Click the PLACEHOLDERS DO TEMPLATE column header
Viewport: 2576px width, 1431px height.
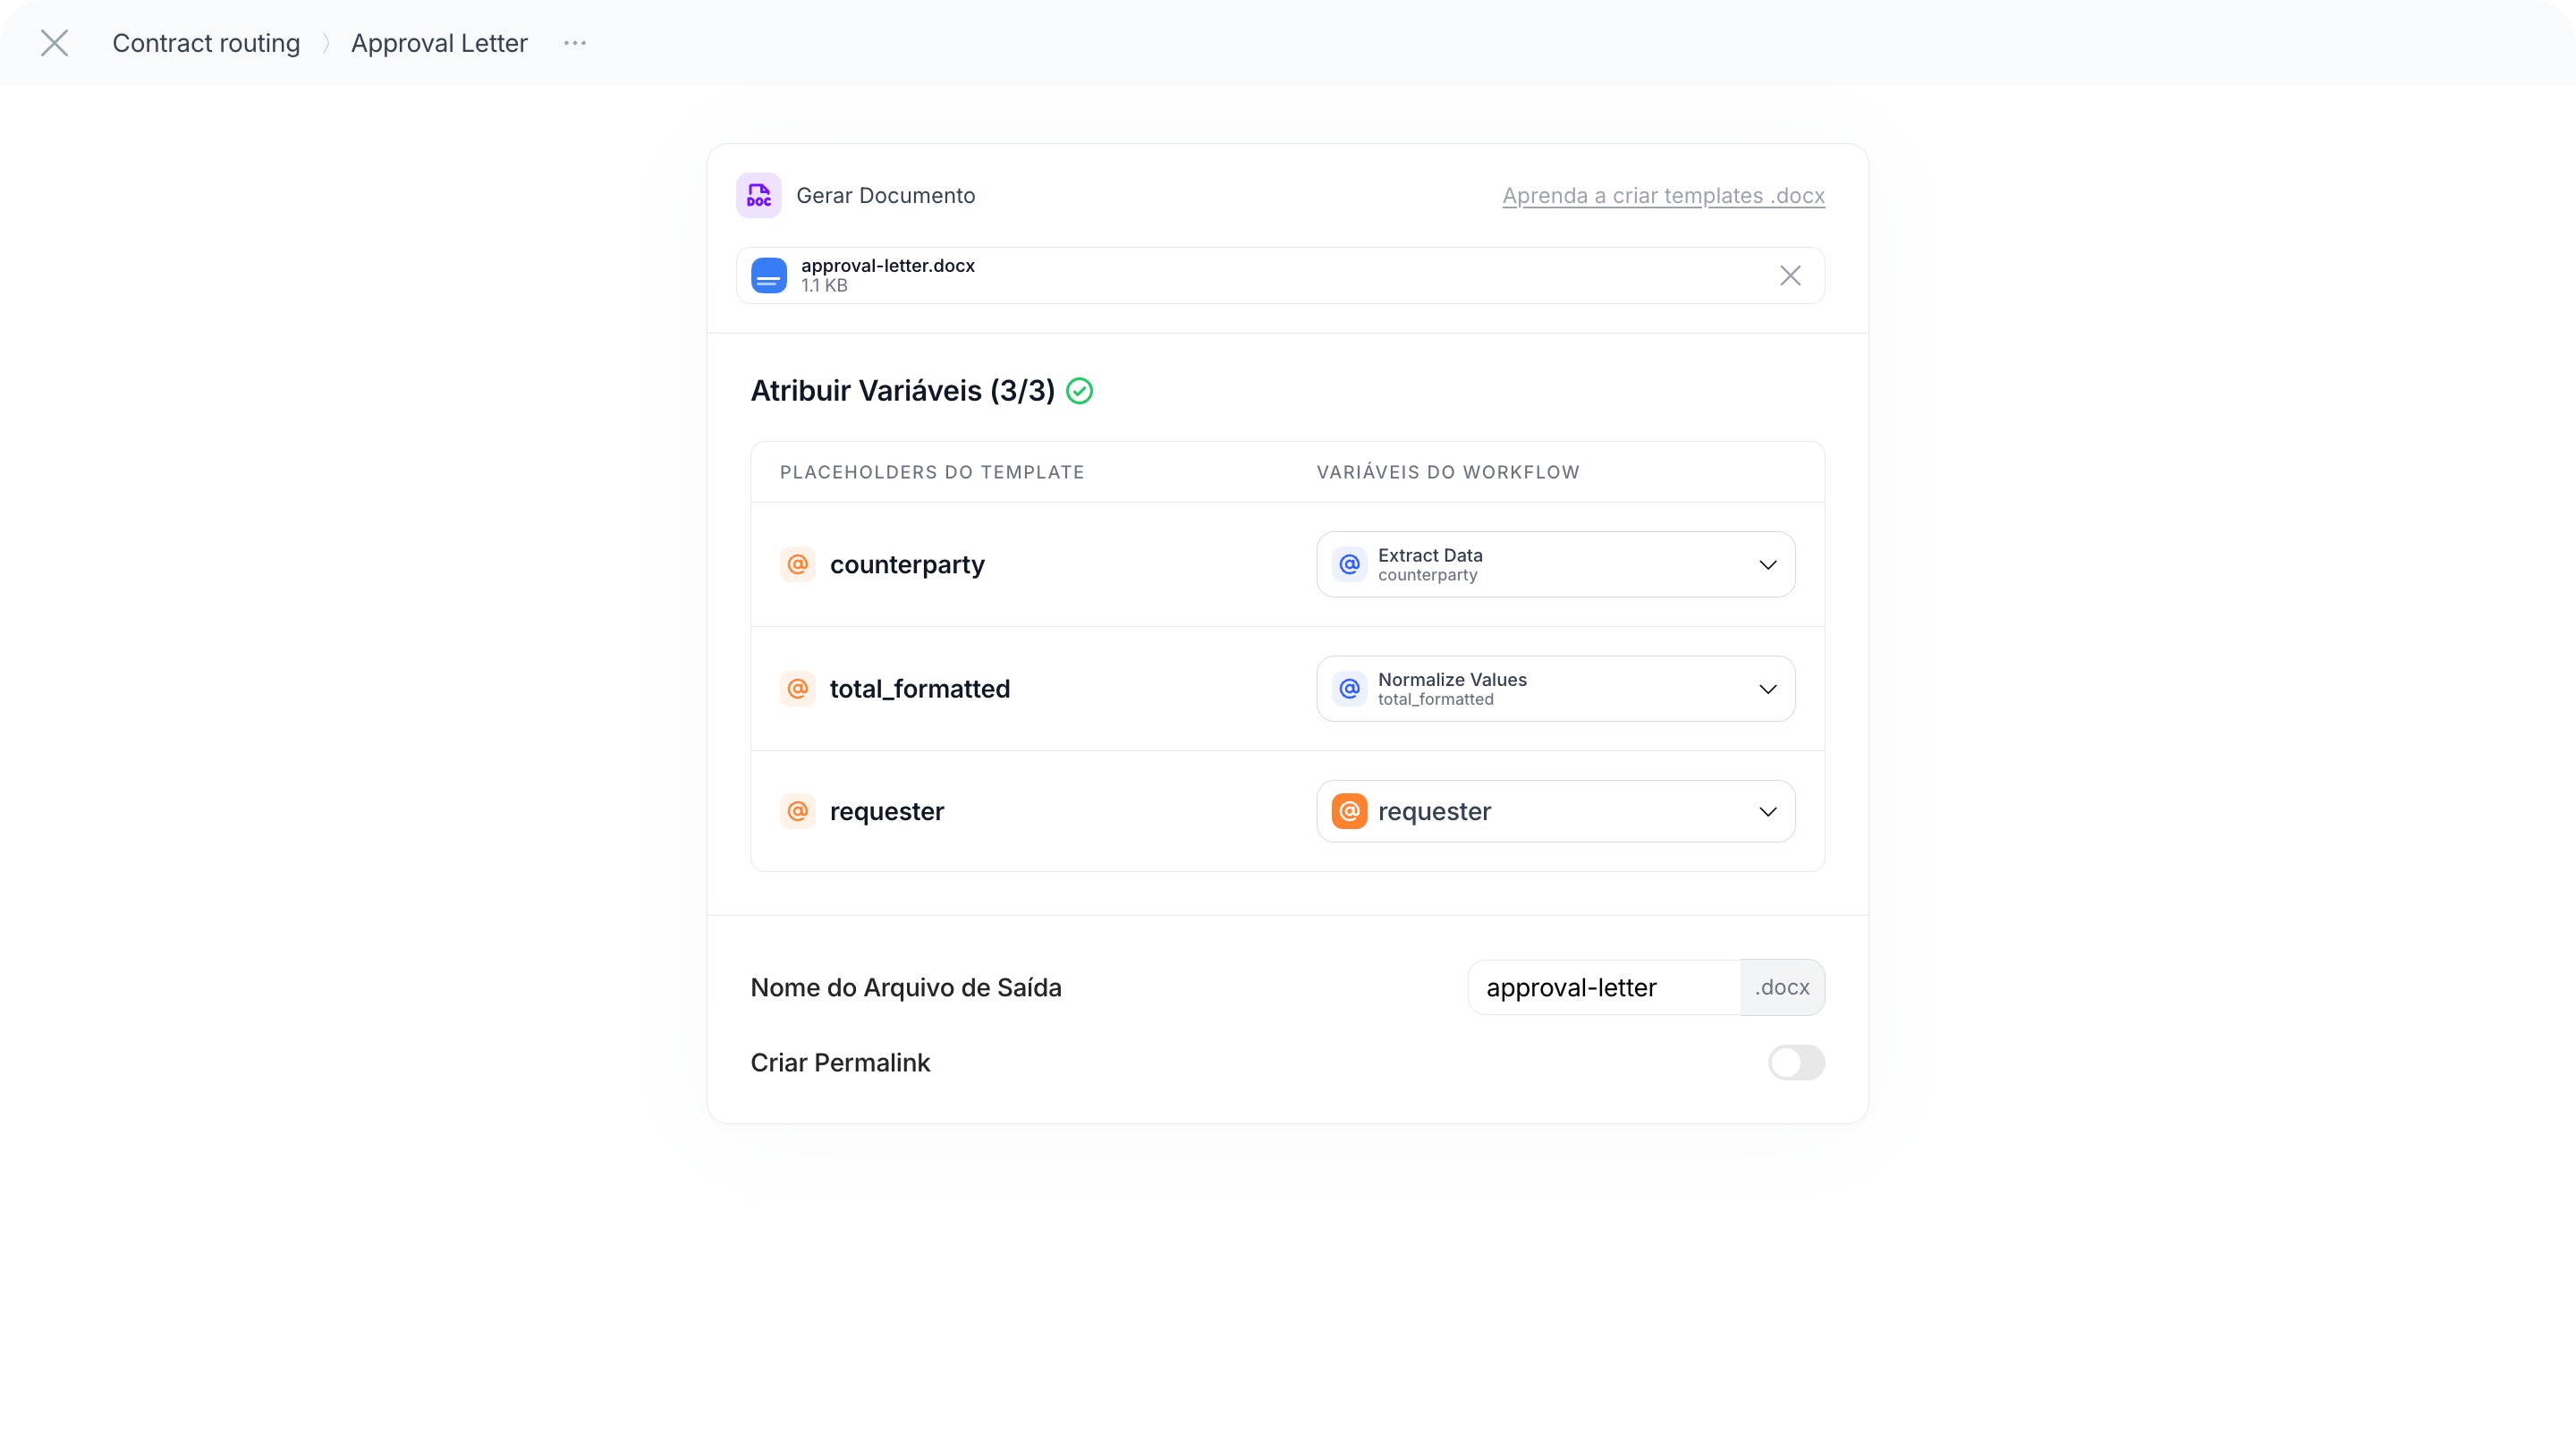pos(932,472)
